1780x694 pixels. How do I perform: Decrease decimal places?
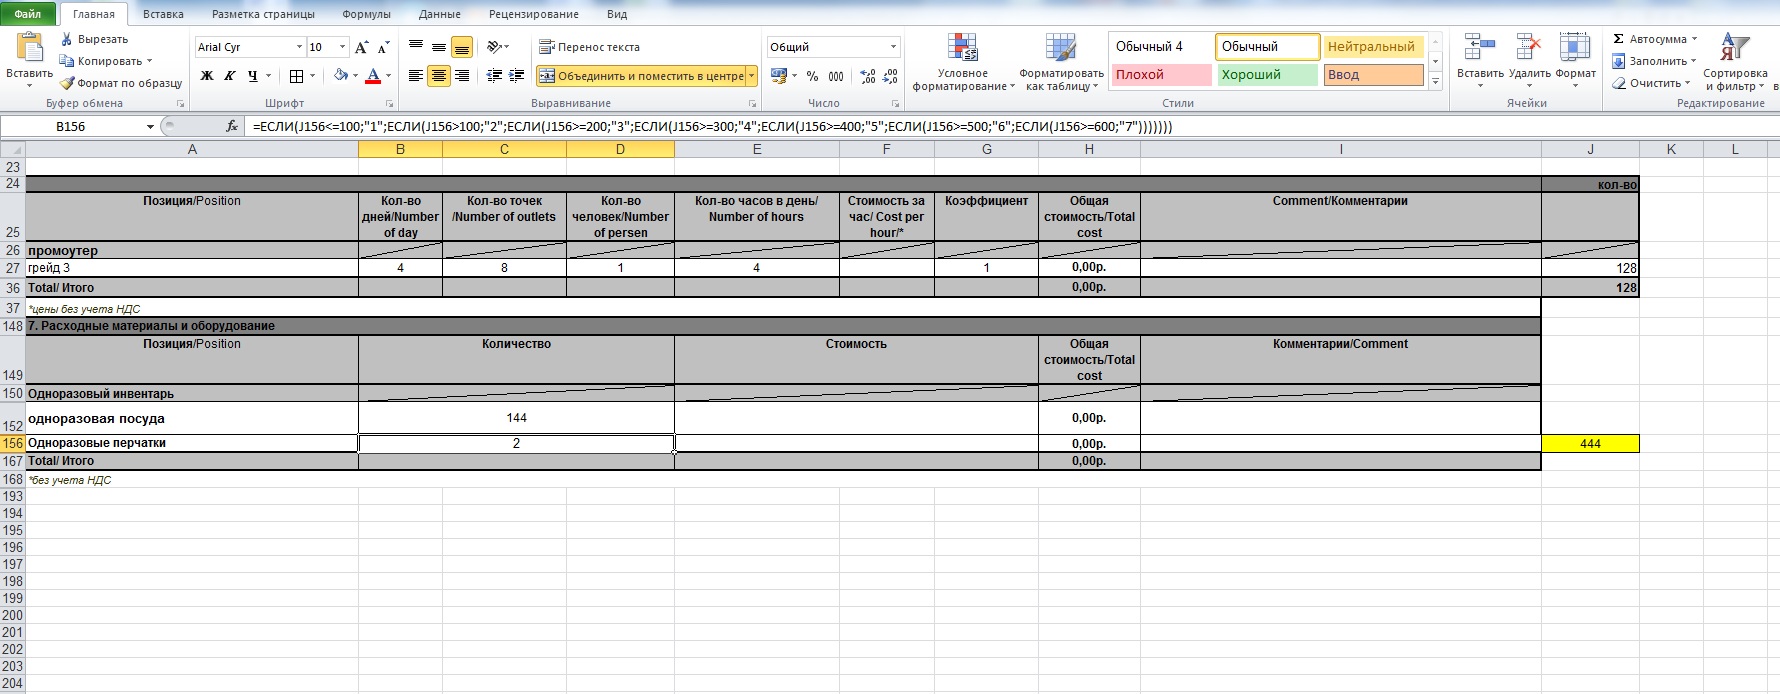pos(890,76)
